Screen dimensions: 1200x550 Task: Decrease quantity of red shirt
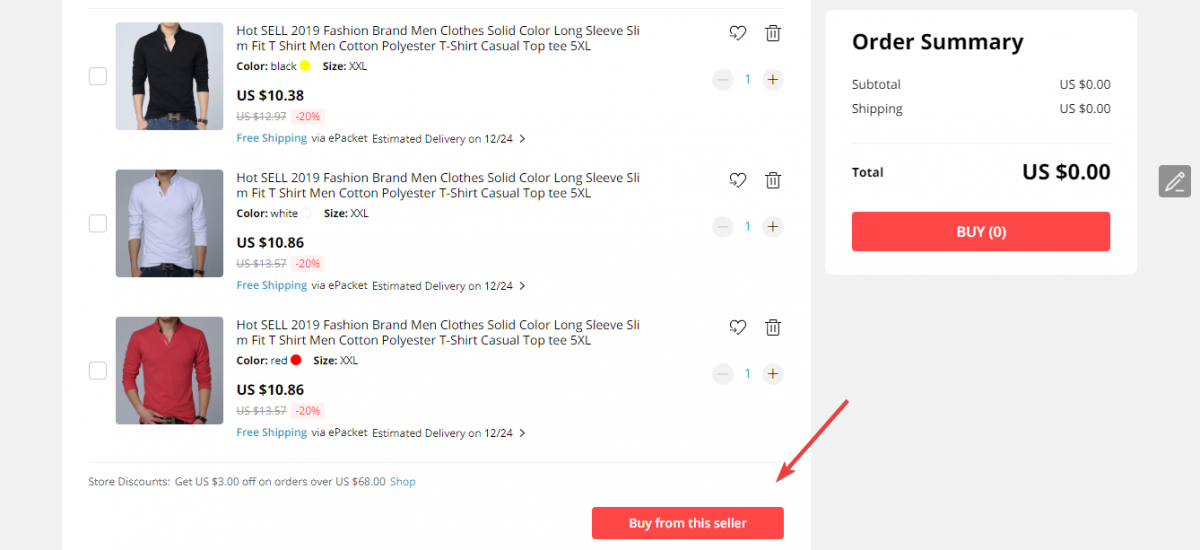point(723,374)
